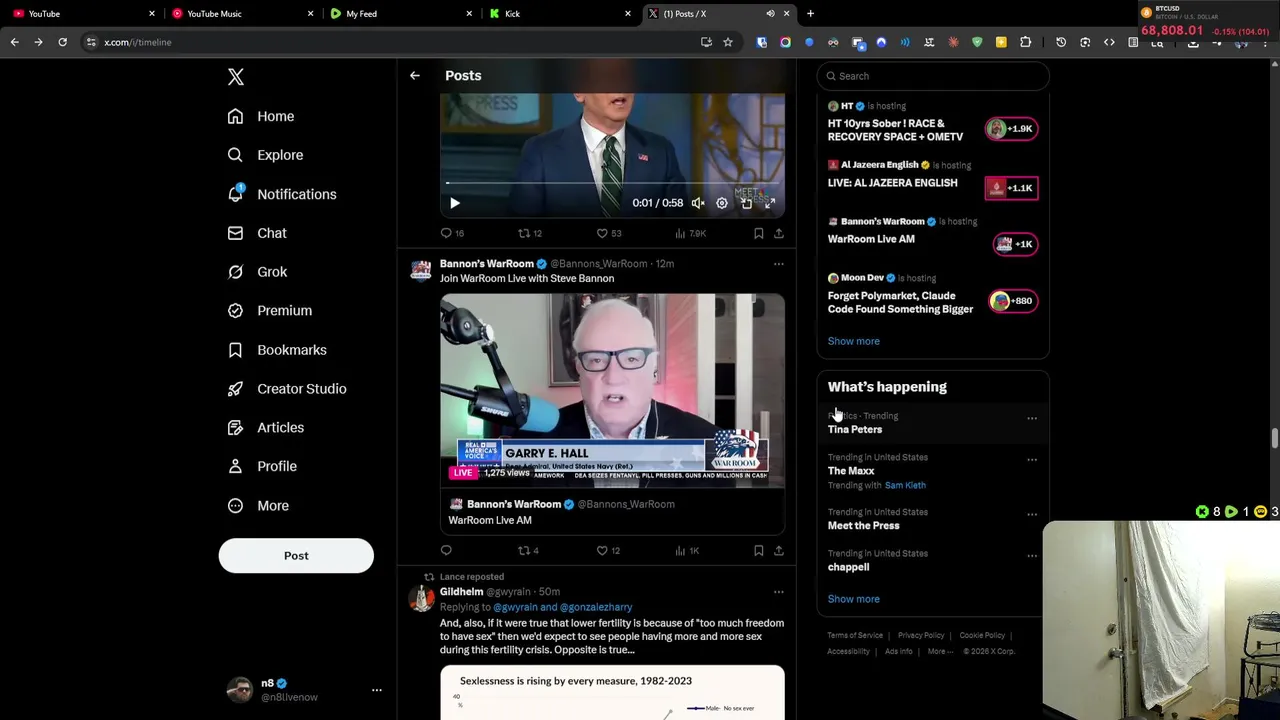Reply to post with 16 comments
1280x720 pixels.
tap(452, 233)
